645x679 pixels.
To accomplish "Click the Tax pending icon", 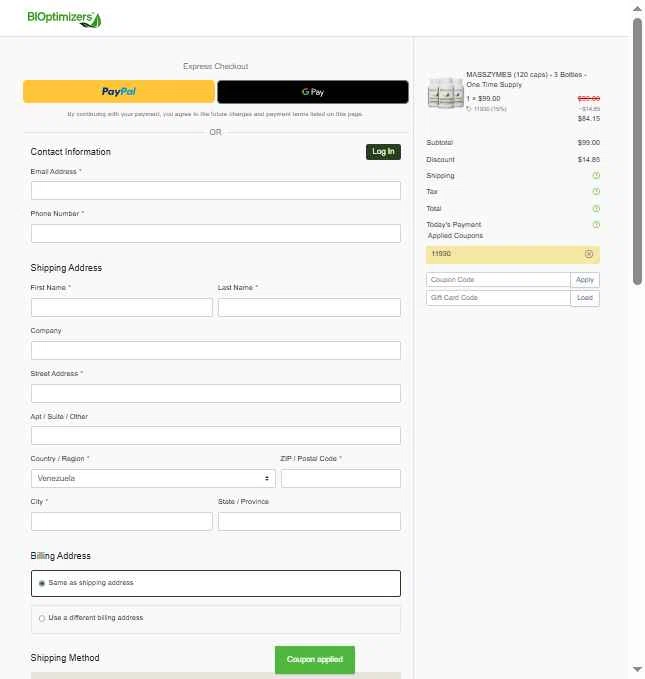I will pyautogui.click(x=596, y=191).
